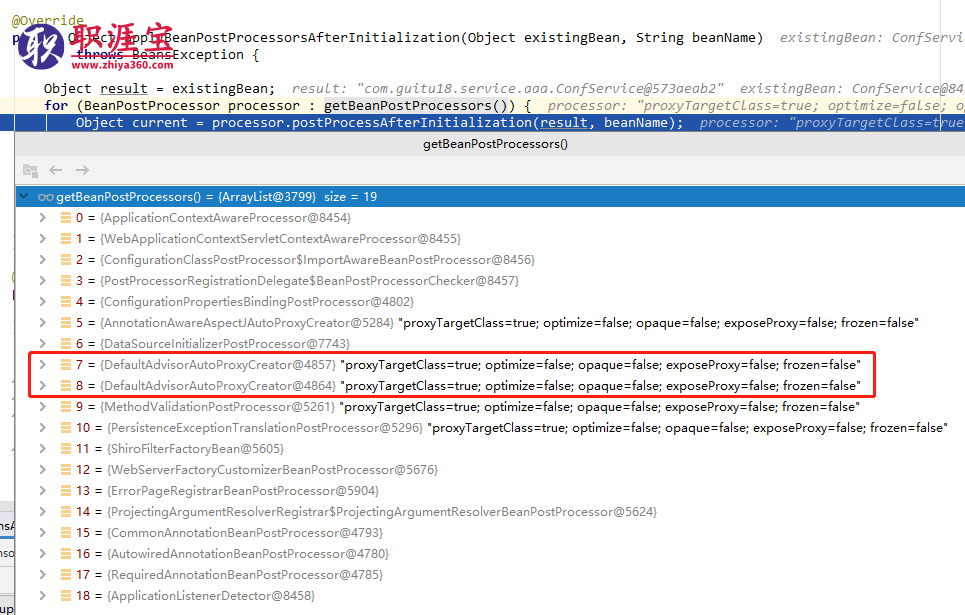Expand element 6 DataSourceInitializerPostProcessor
Image resolution: width=965 pixels, height=615 pixels.
[42, 343]
